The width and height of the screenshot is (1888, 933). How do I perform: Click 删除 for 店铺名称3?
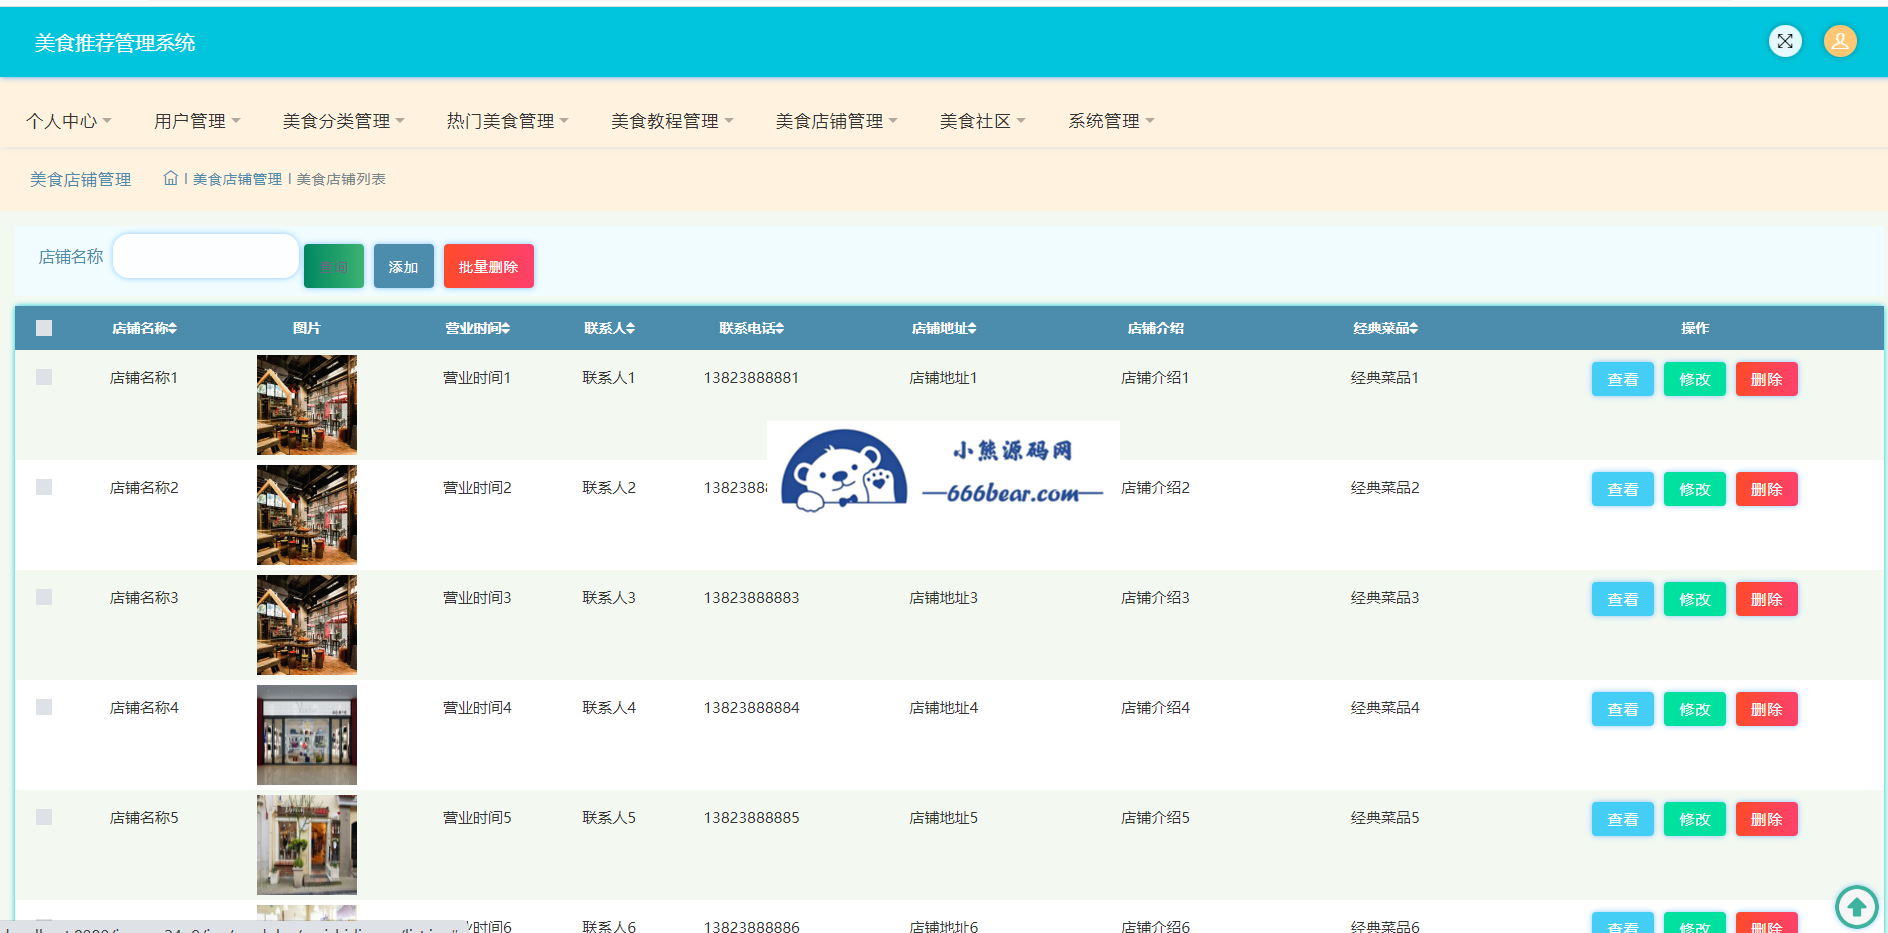[x=1767, y=599]
